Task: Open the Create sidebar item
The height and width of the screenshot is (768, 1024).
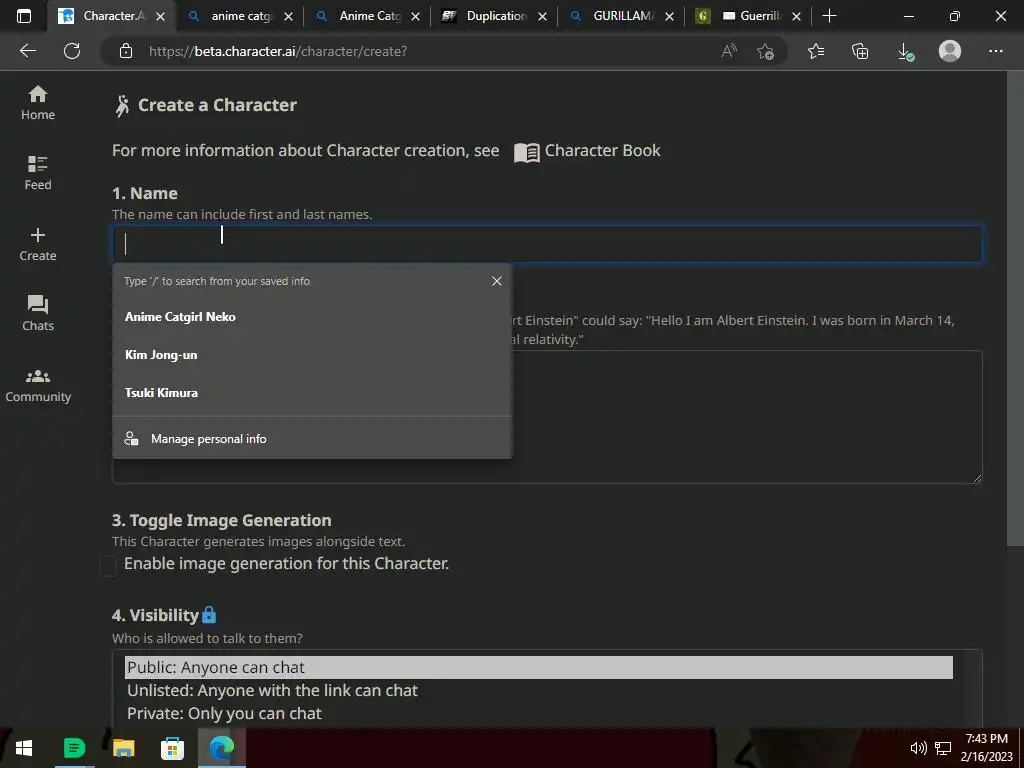Action: 38,244
